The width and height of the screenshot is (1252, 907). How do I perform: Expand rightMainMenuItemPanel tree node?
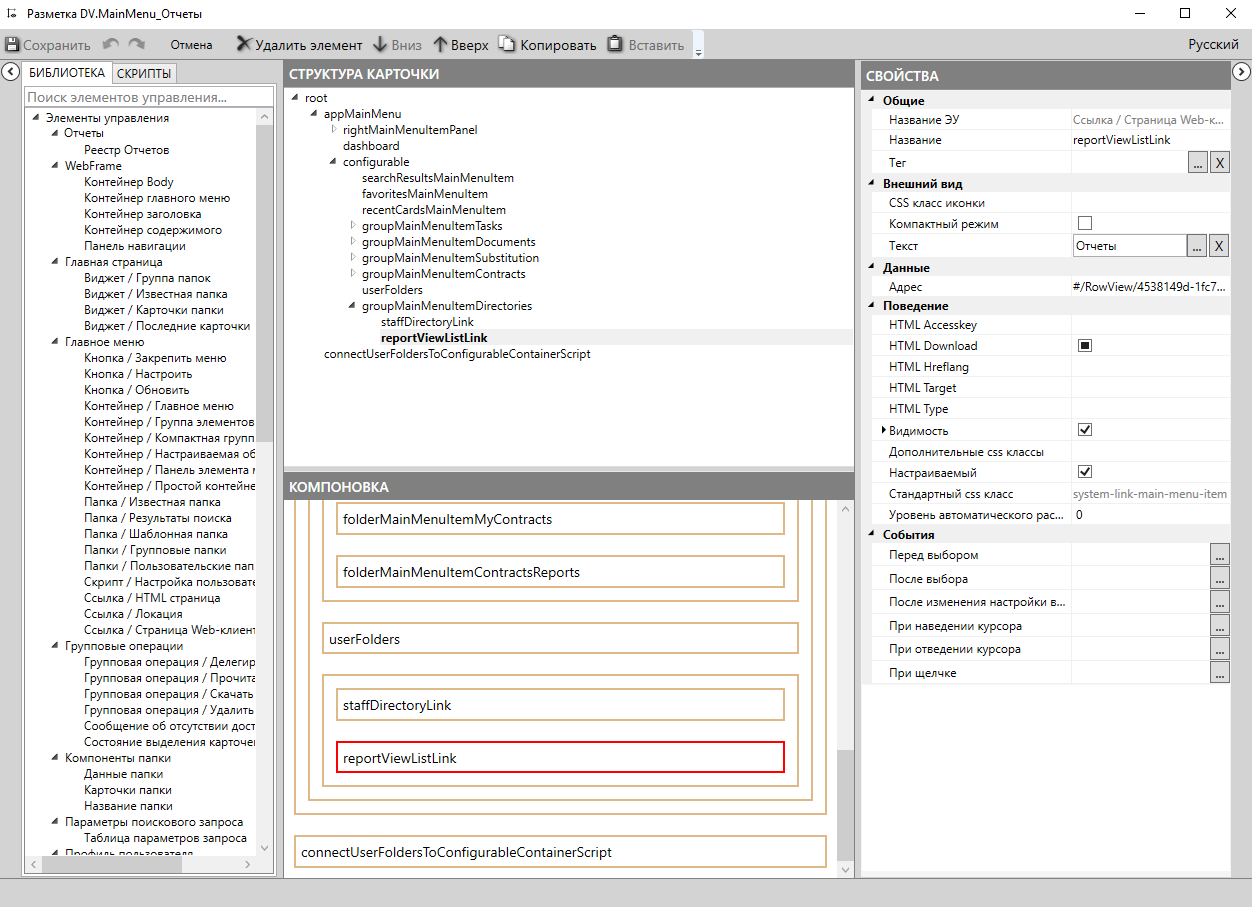(334, 130)
